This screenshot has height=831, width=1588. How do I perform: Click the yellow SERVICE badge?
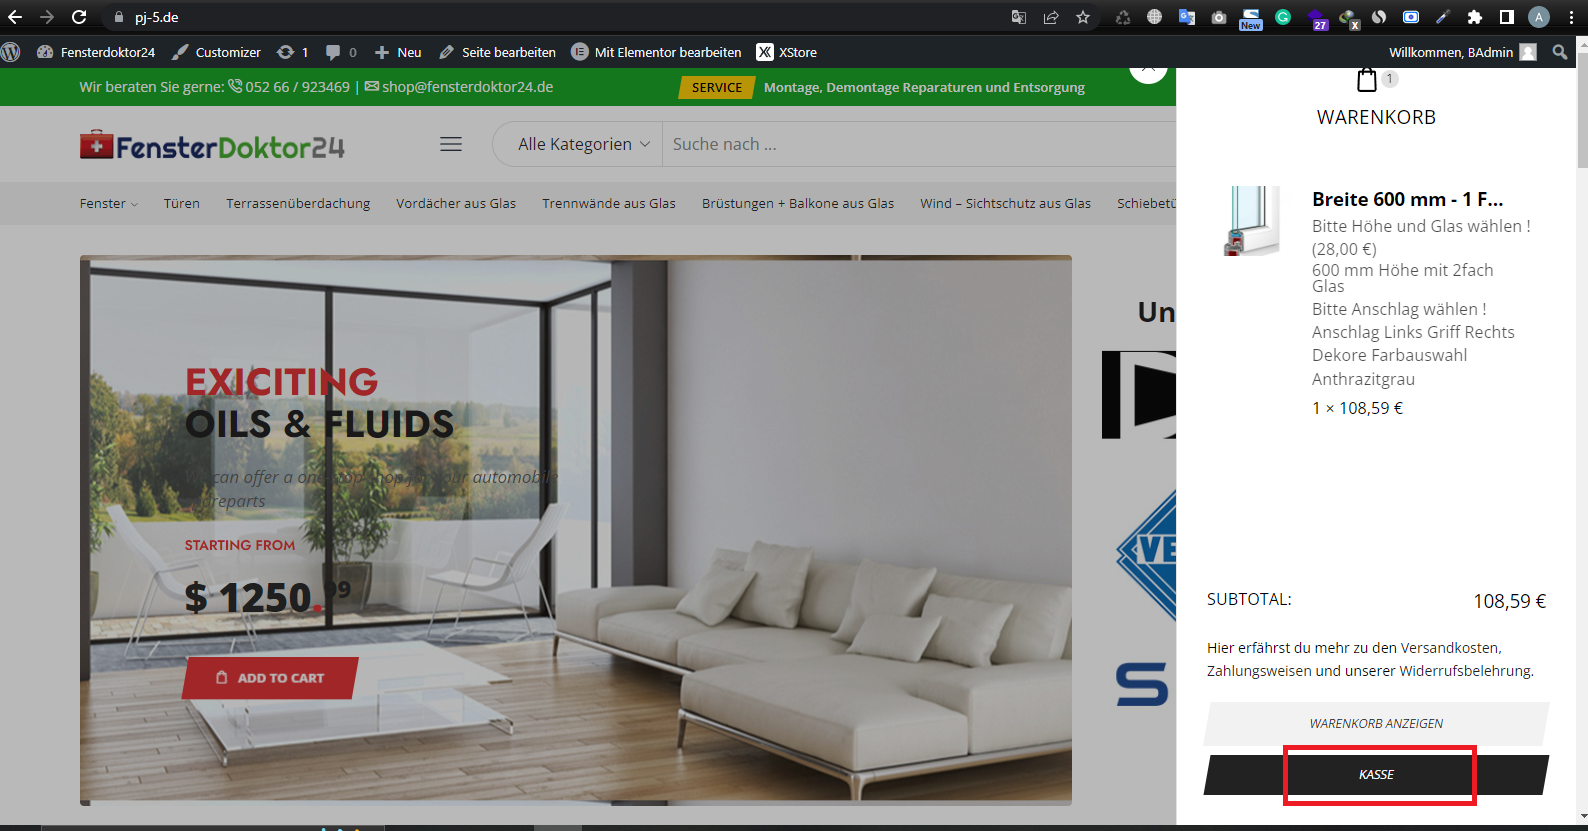(x=717, y=87)
